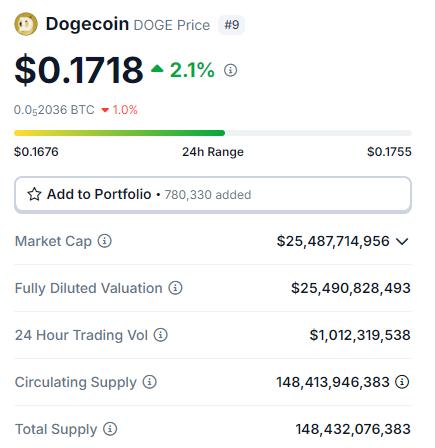Open info icon beside Circulating Supply label
The image size is (435, 448).
click(150, 382)
